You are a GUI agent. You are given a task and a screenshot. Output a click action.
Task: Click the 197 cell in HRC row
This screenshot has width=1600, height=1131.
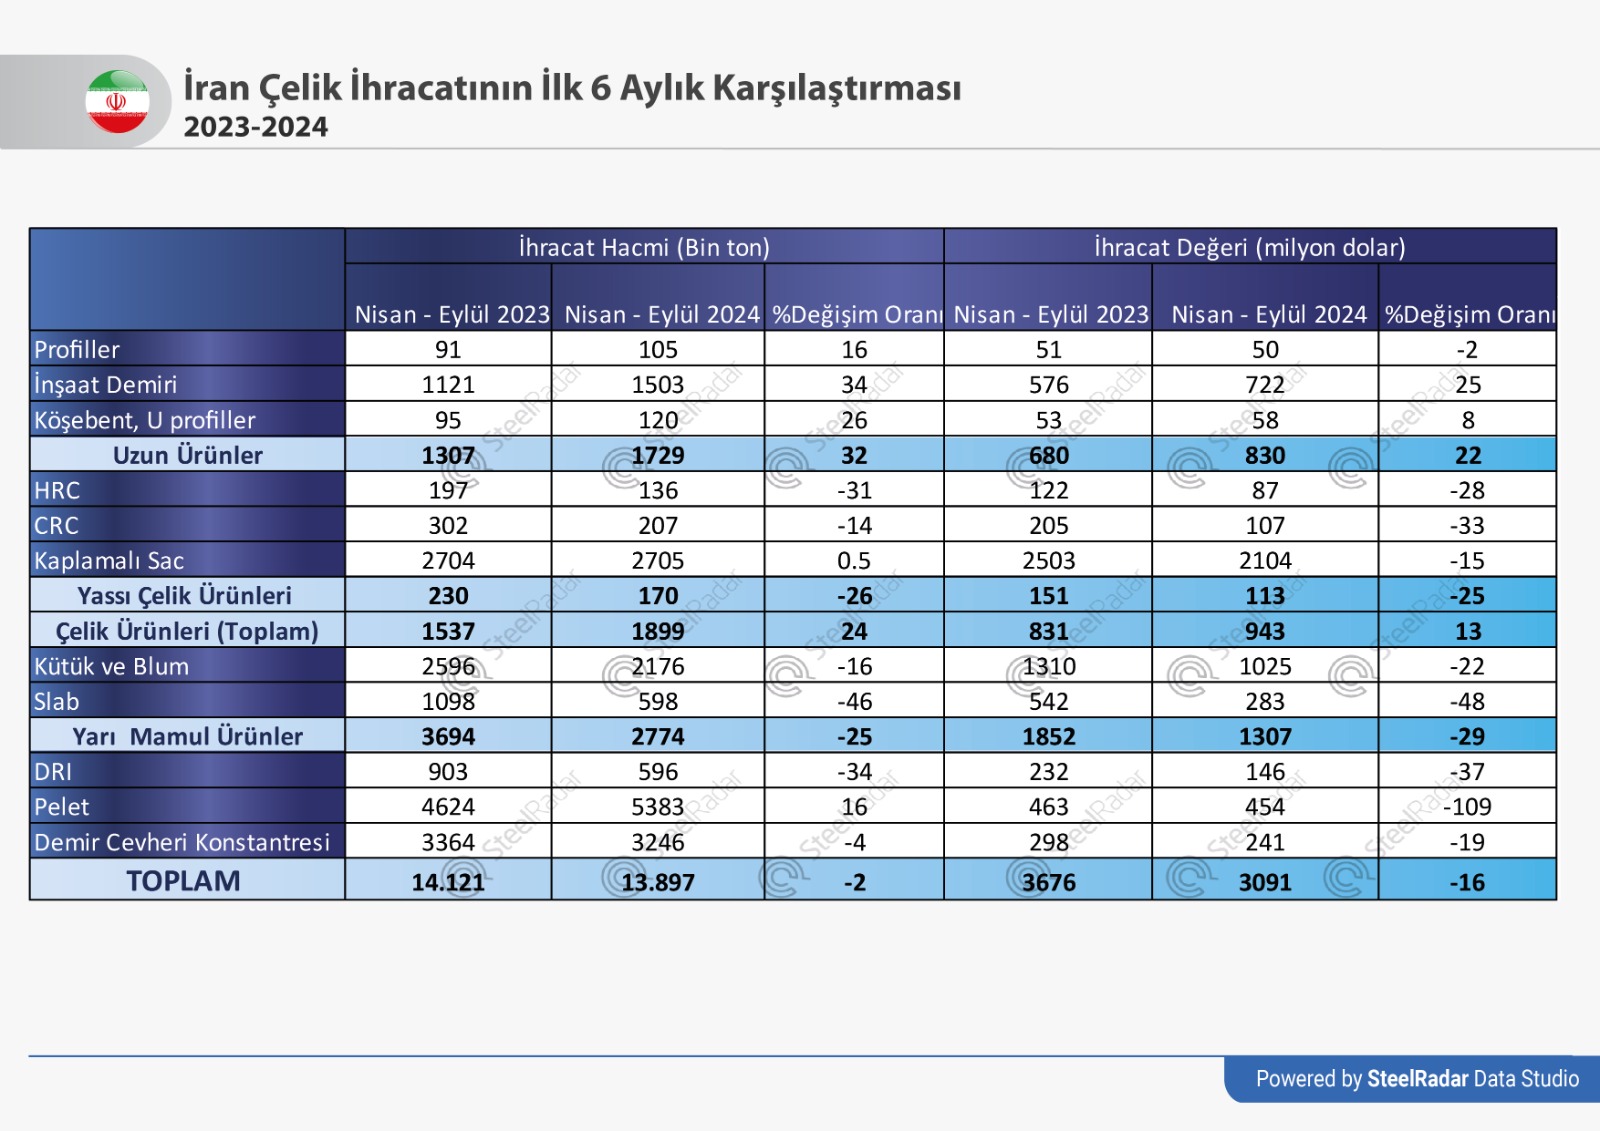click(448, 490)
